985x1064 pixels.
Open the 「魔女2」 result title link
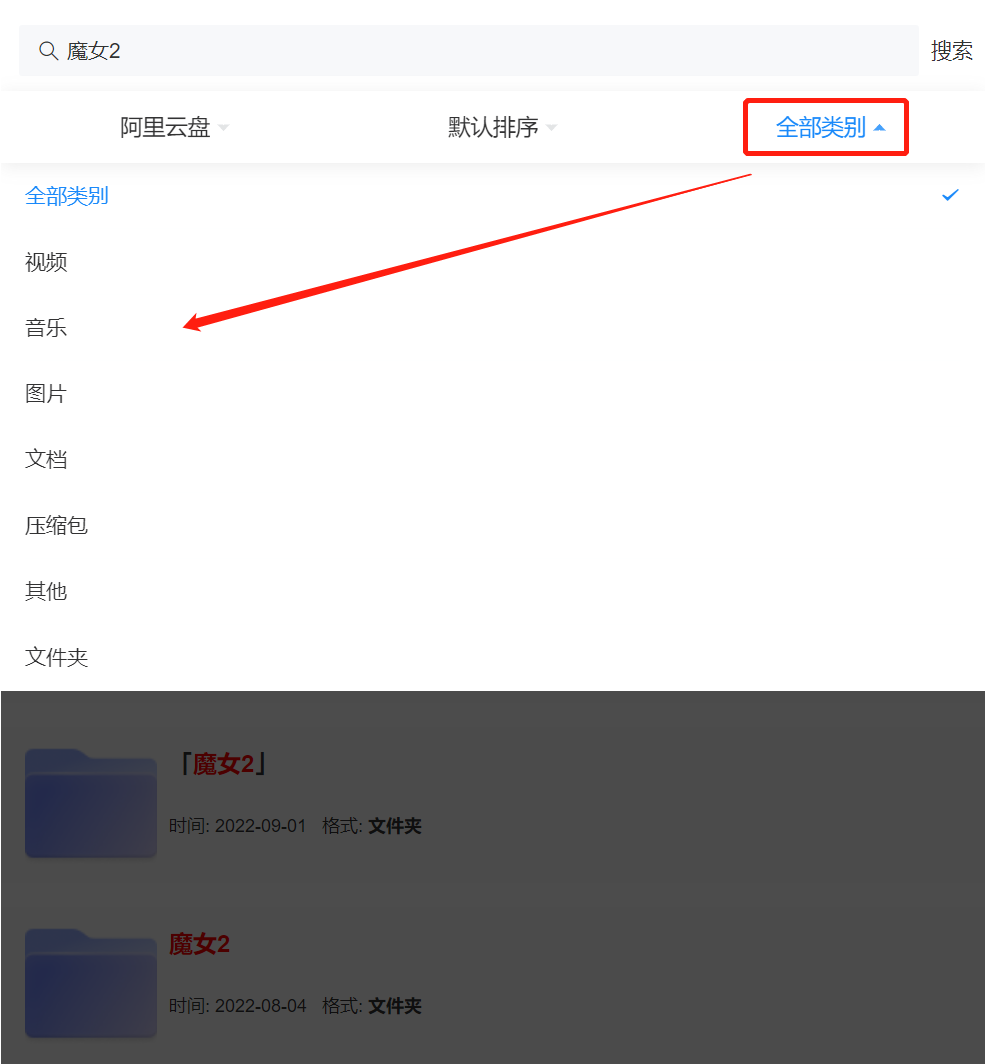(x=223, y=764)
